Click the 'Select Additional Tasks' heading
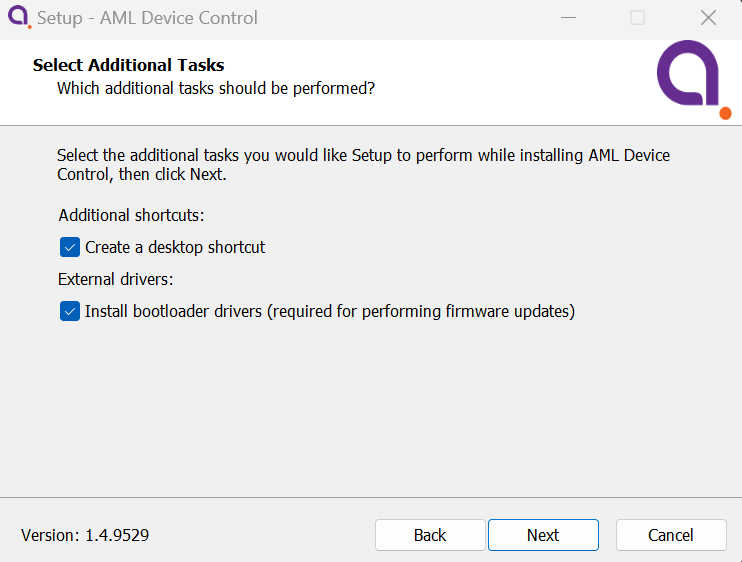742x562 pixels. [128, 65]
